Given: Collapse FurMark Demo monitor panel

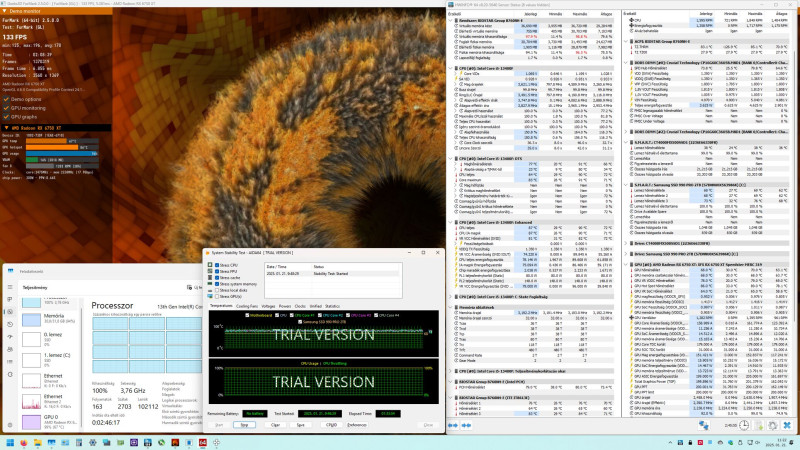Looking at the screenshot, I should 5,11.
